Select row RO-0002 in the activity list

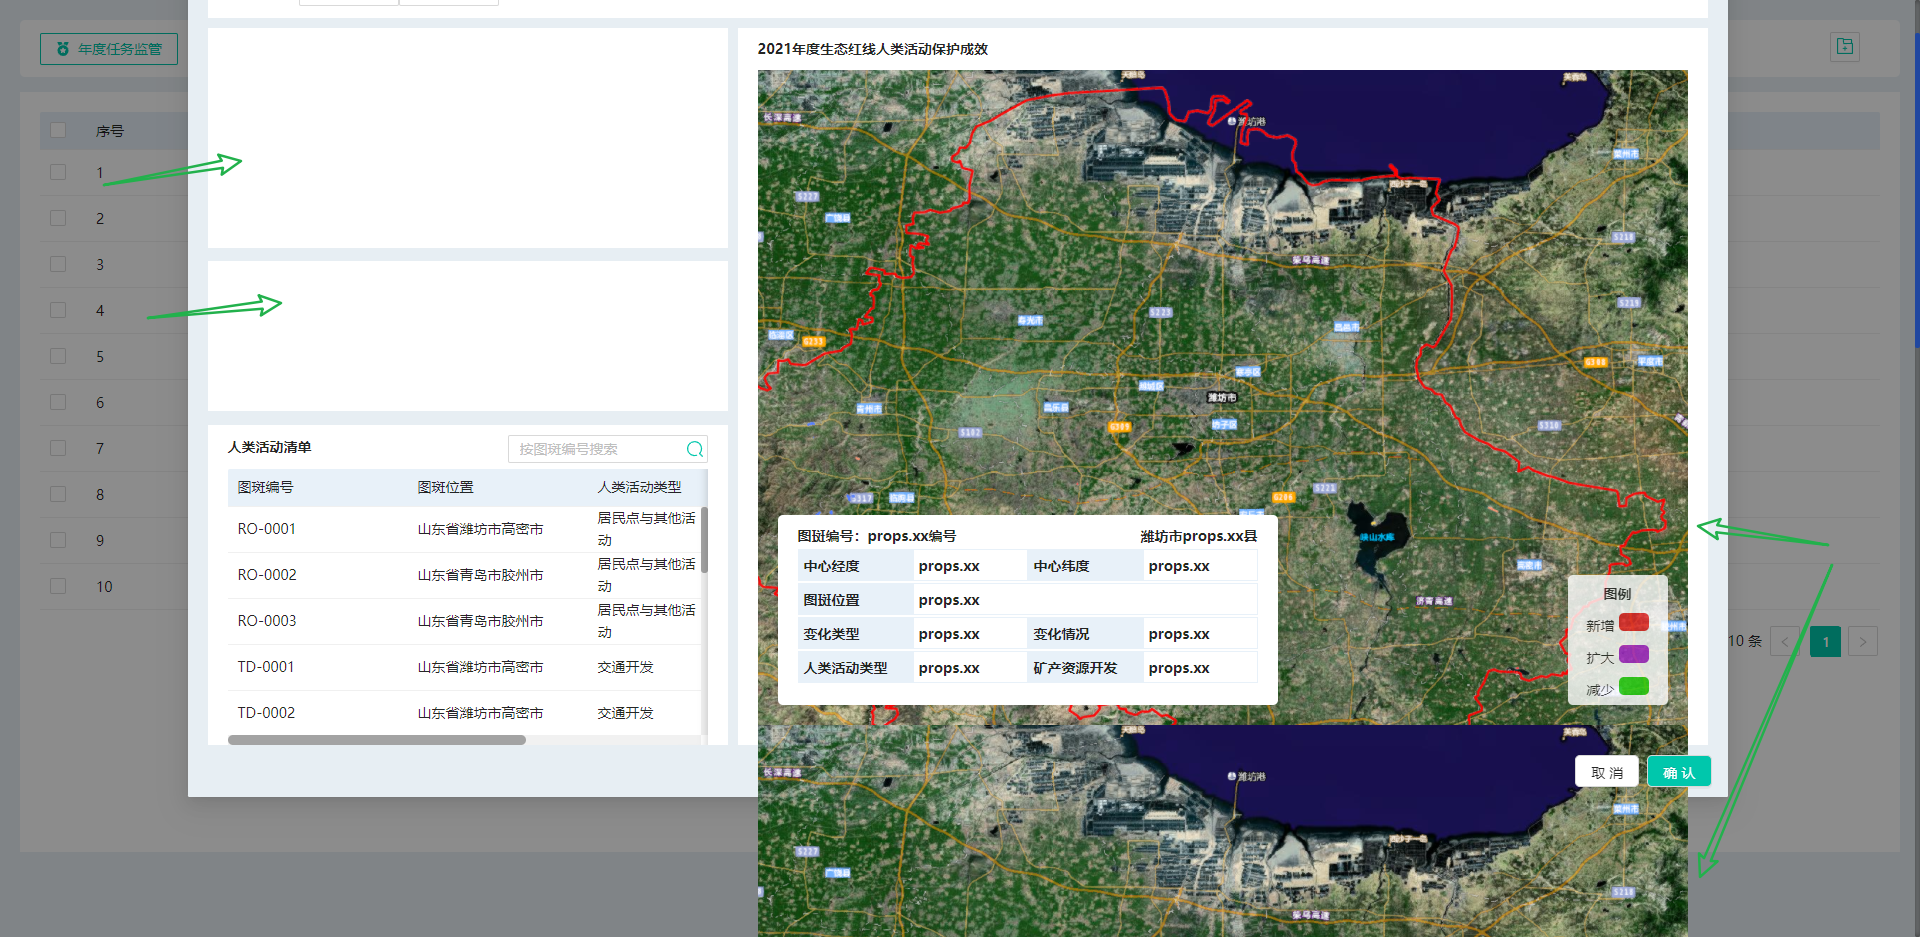pos(464,575)
